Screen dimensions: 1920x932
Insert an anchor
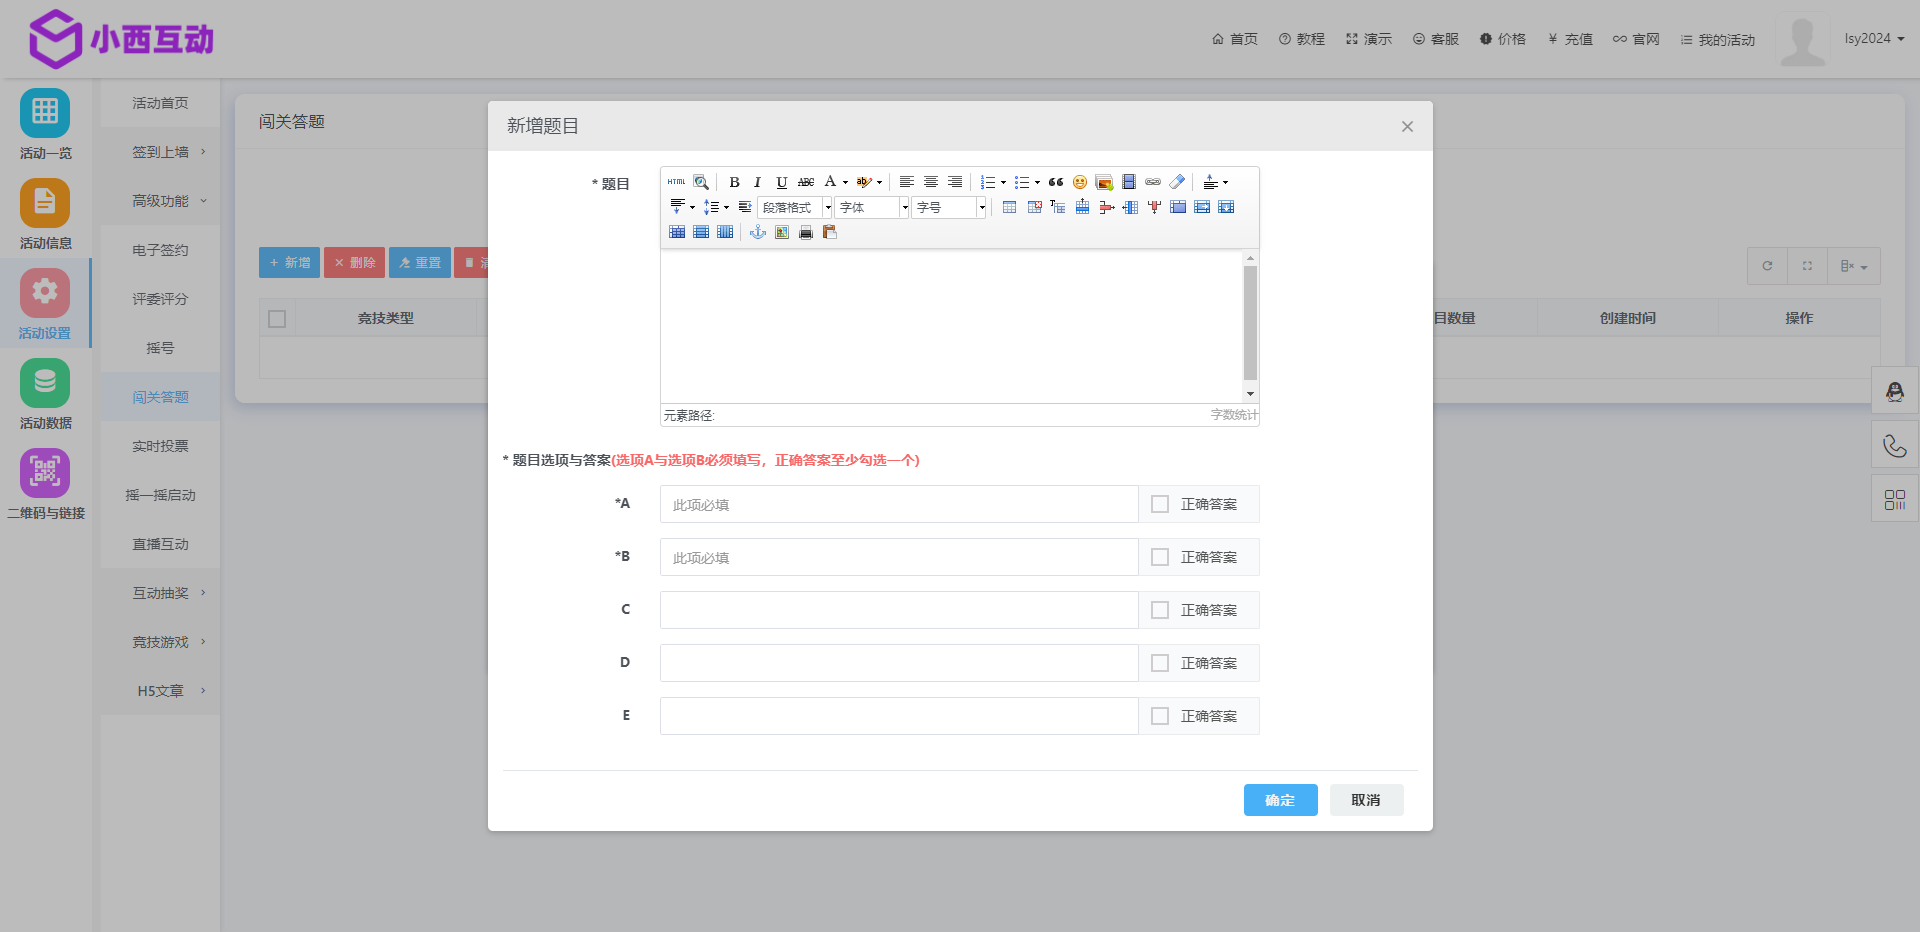[758, 232]
